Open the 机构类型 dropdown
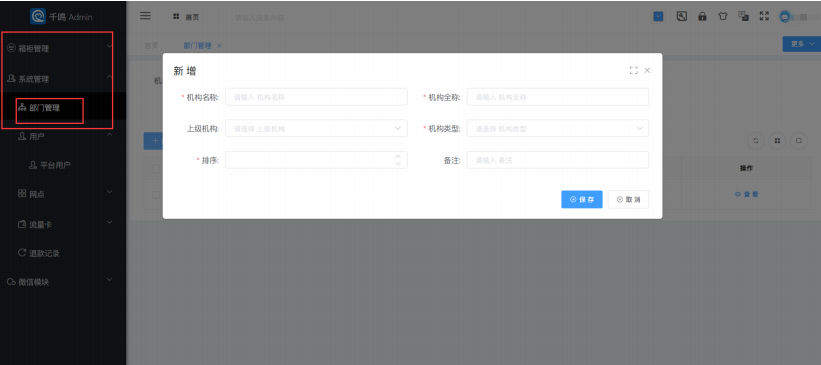 [558, 128]
